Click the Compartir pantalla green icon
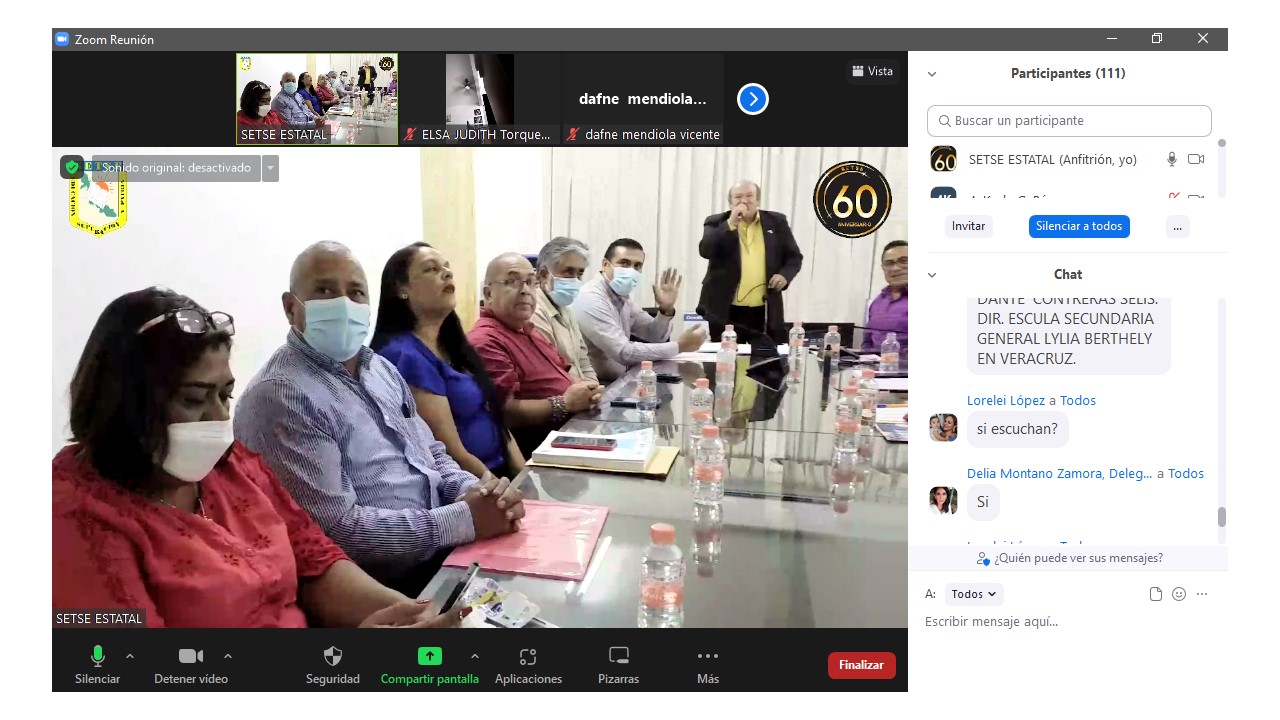The height and width of the screenshot is (720, 1280). 429,657
